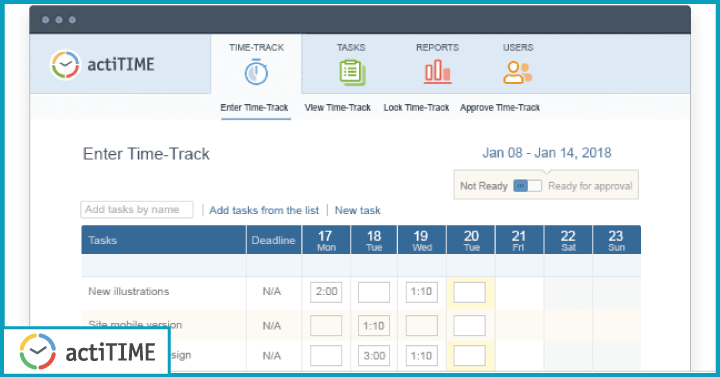Screen dimensions: 720x377
Task: Click the actiTIME logo badge at bottom-left
Action: (87, 352)
